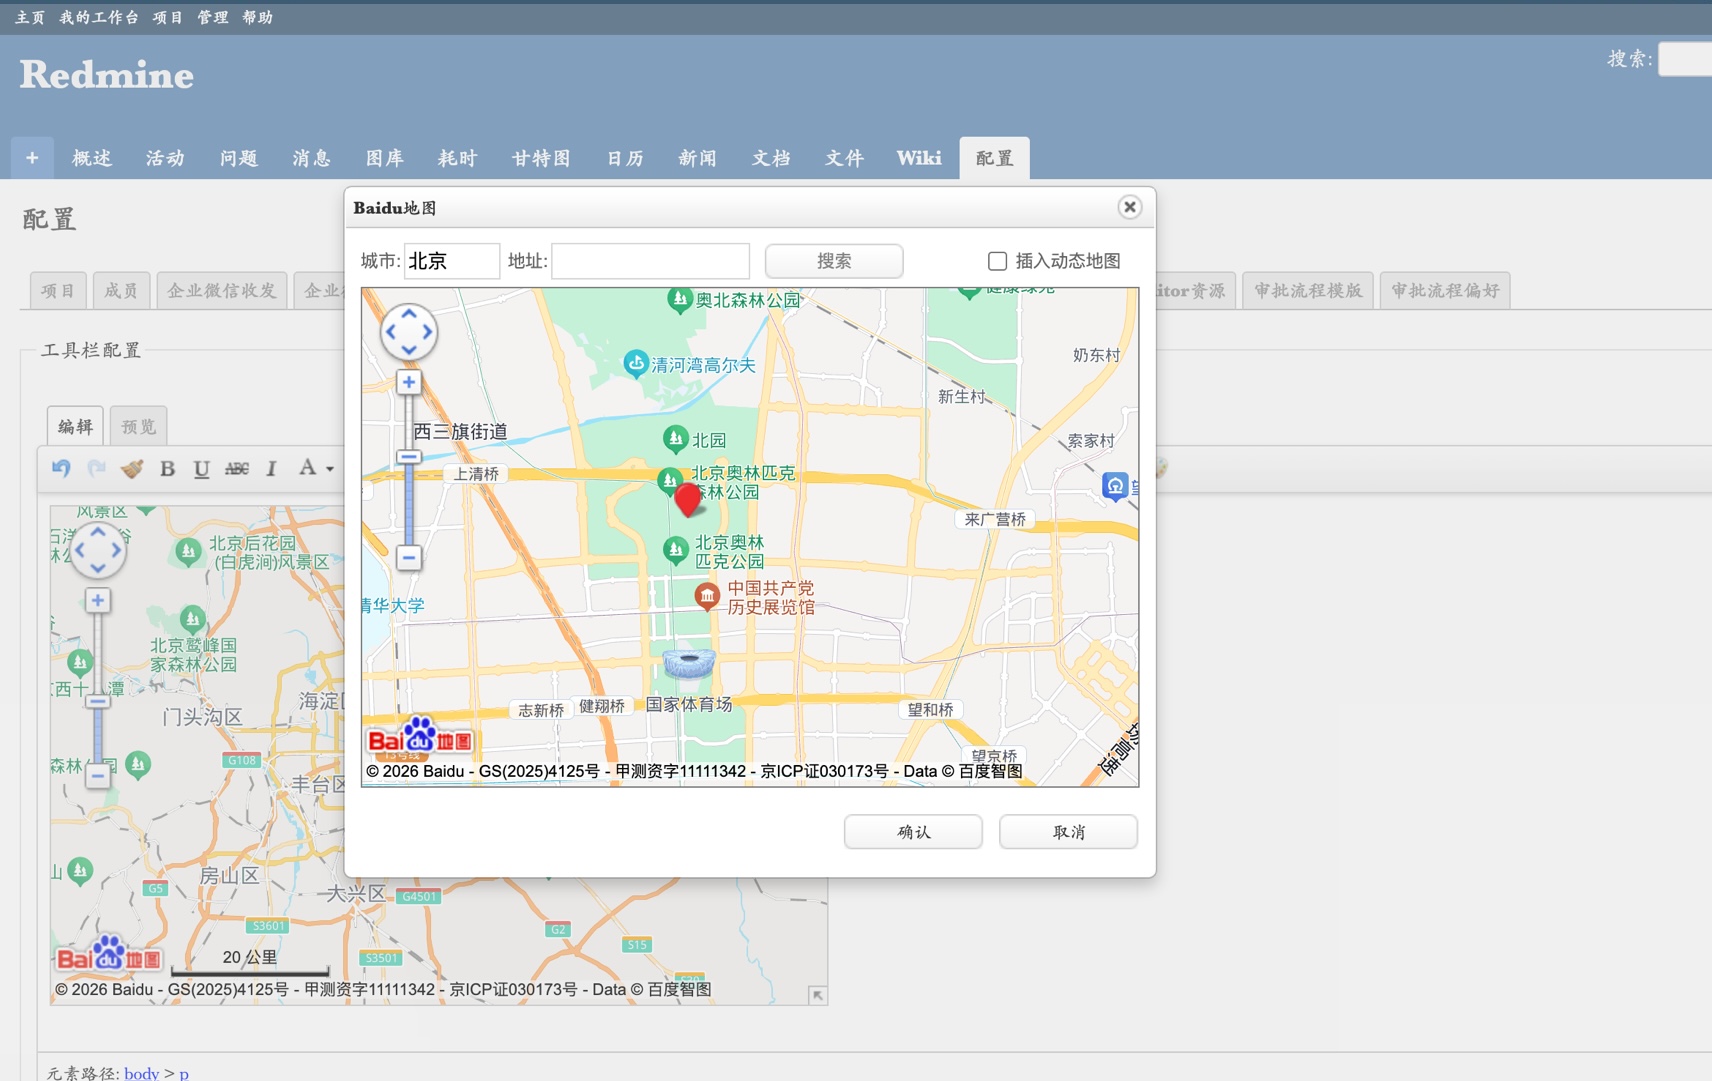Screen dimensions: 1712x1081
Task: Pan dialog map right with arrow control
Action: click(x=427, y=332)
